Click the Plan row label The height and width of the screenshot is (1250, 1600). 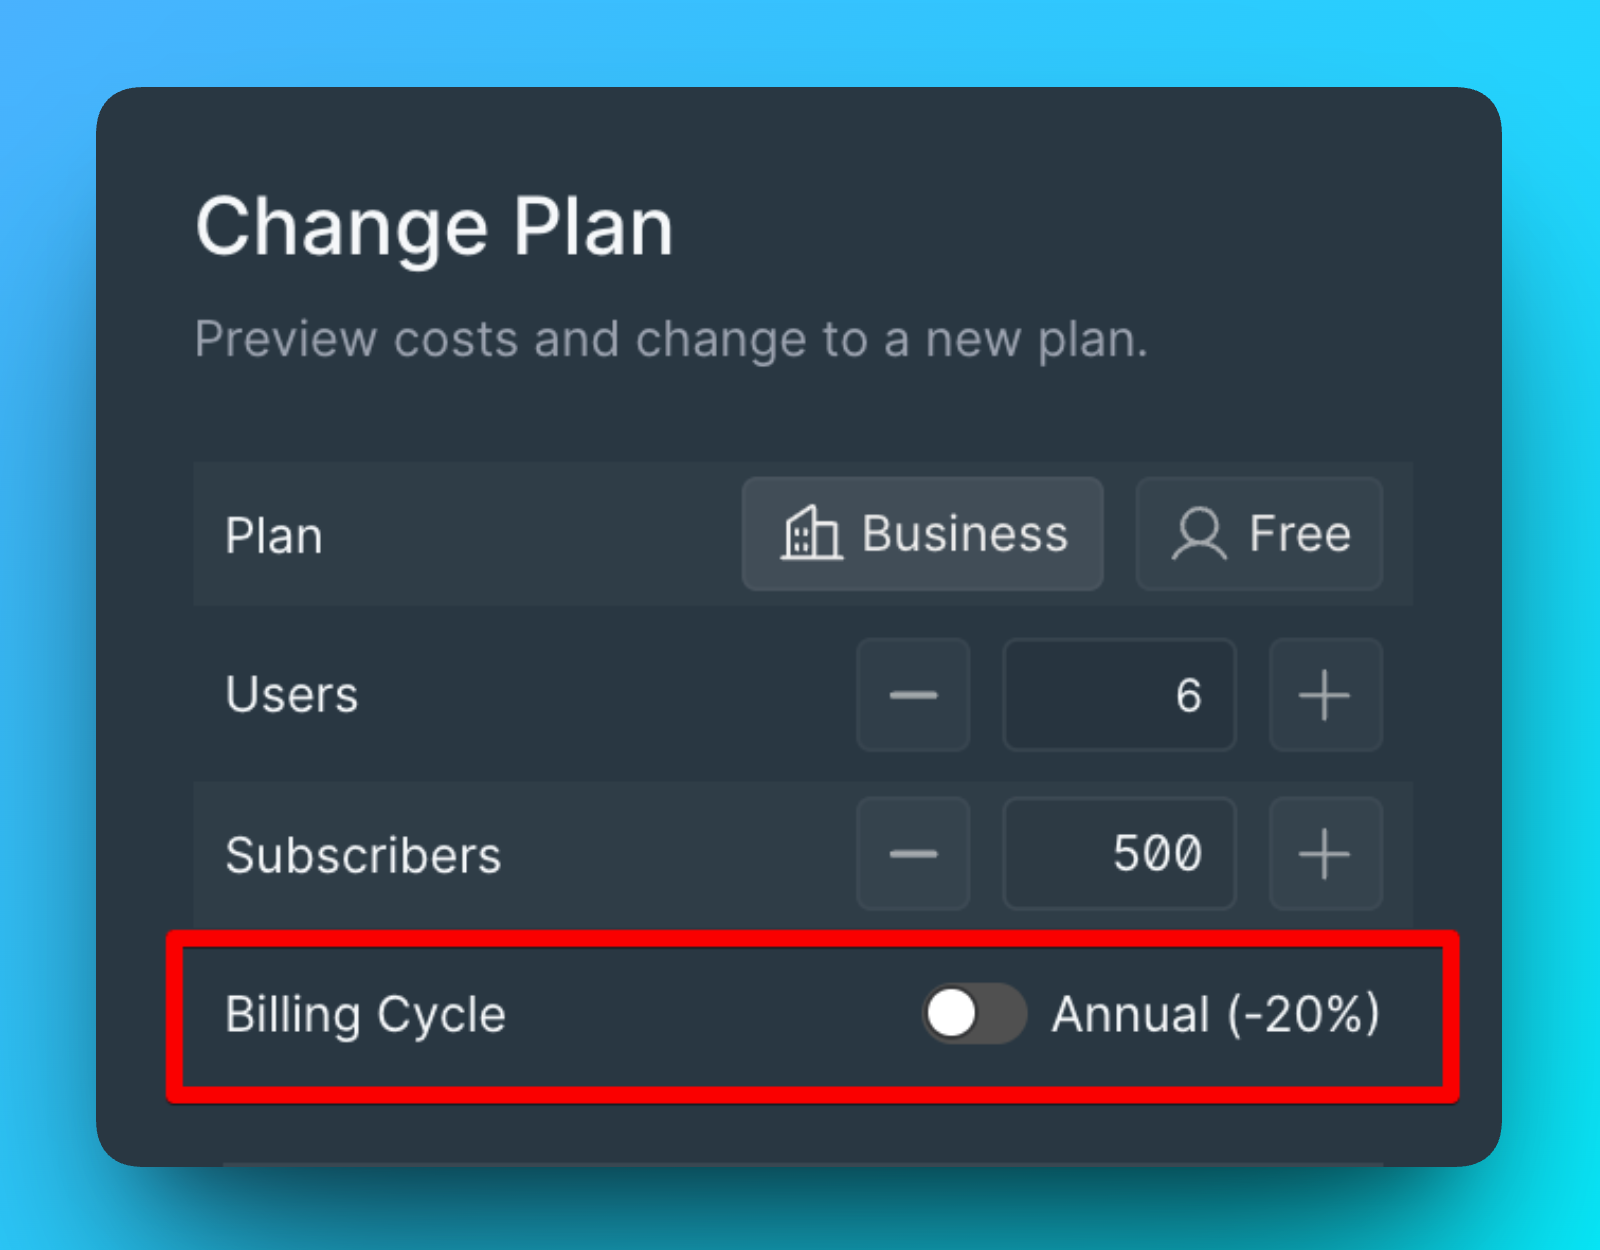coord(274,536)
